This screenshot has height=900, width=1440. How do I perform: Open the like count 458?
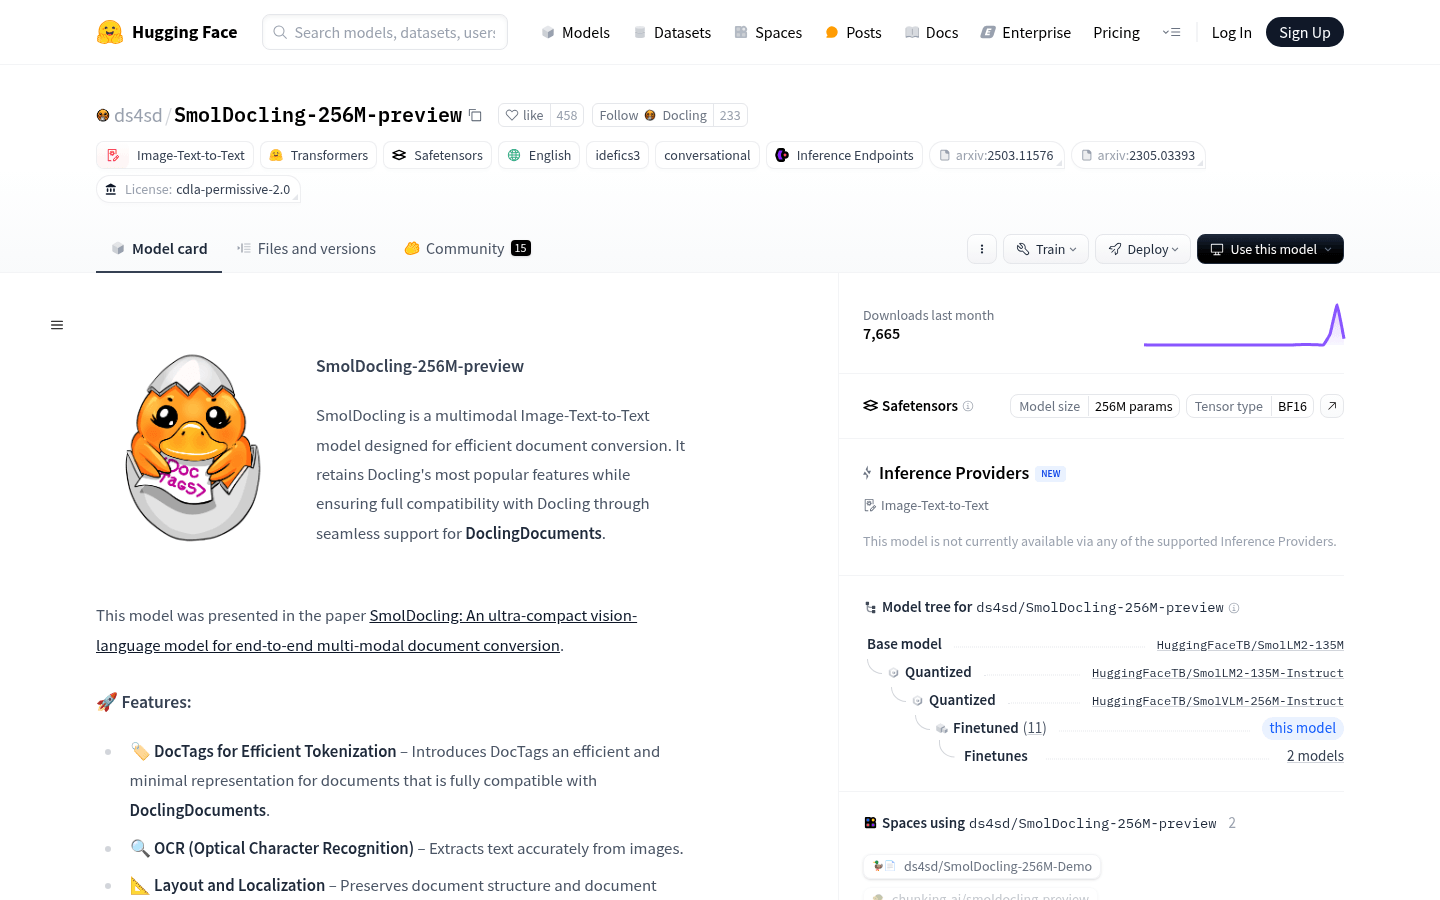click(x=567, y=115)
